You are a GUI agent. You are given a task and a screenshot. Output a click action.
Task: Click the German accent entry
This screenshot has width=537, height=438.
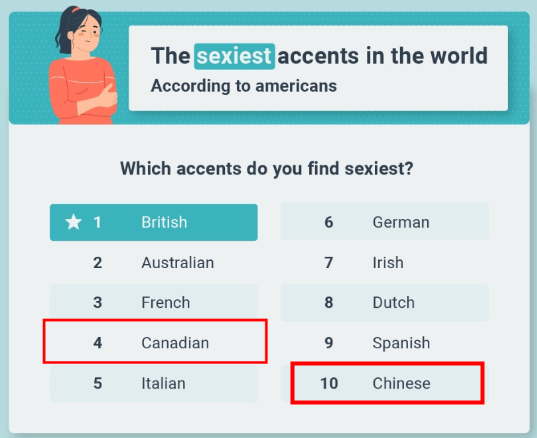(385, 222)
